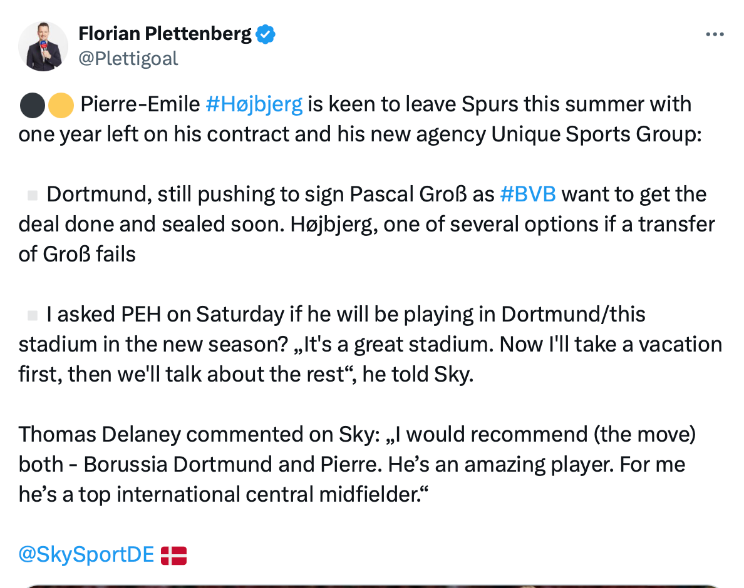This screenshot has width=744, height=588.
Task: Click the Danish flag emoji
Action: [x=174, y=555]
